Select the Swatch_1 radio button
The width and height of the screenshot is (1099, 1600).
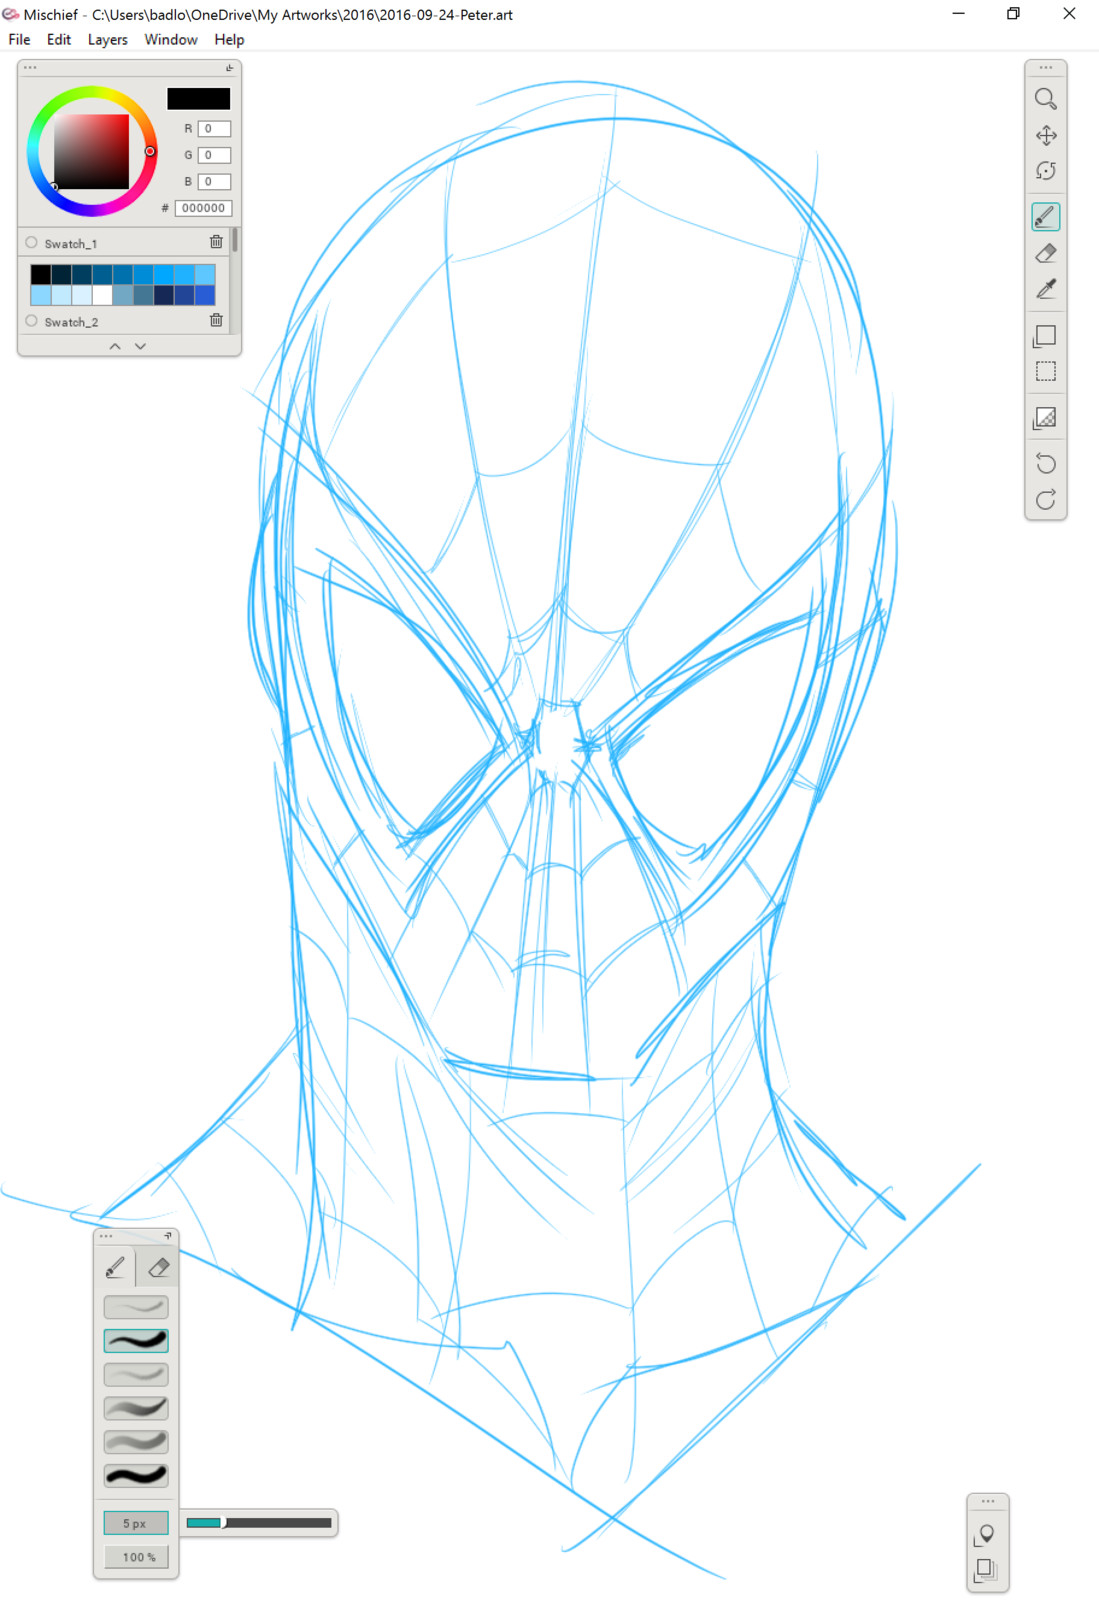32,243
